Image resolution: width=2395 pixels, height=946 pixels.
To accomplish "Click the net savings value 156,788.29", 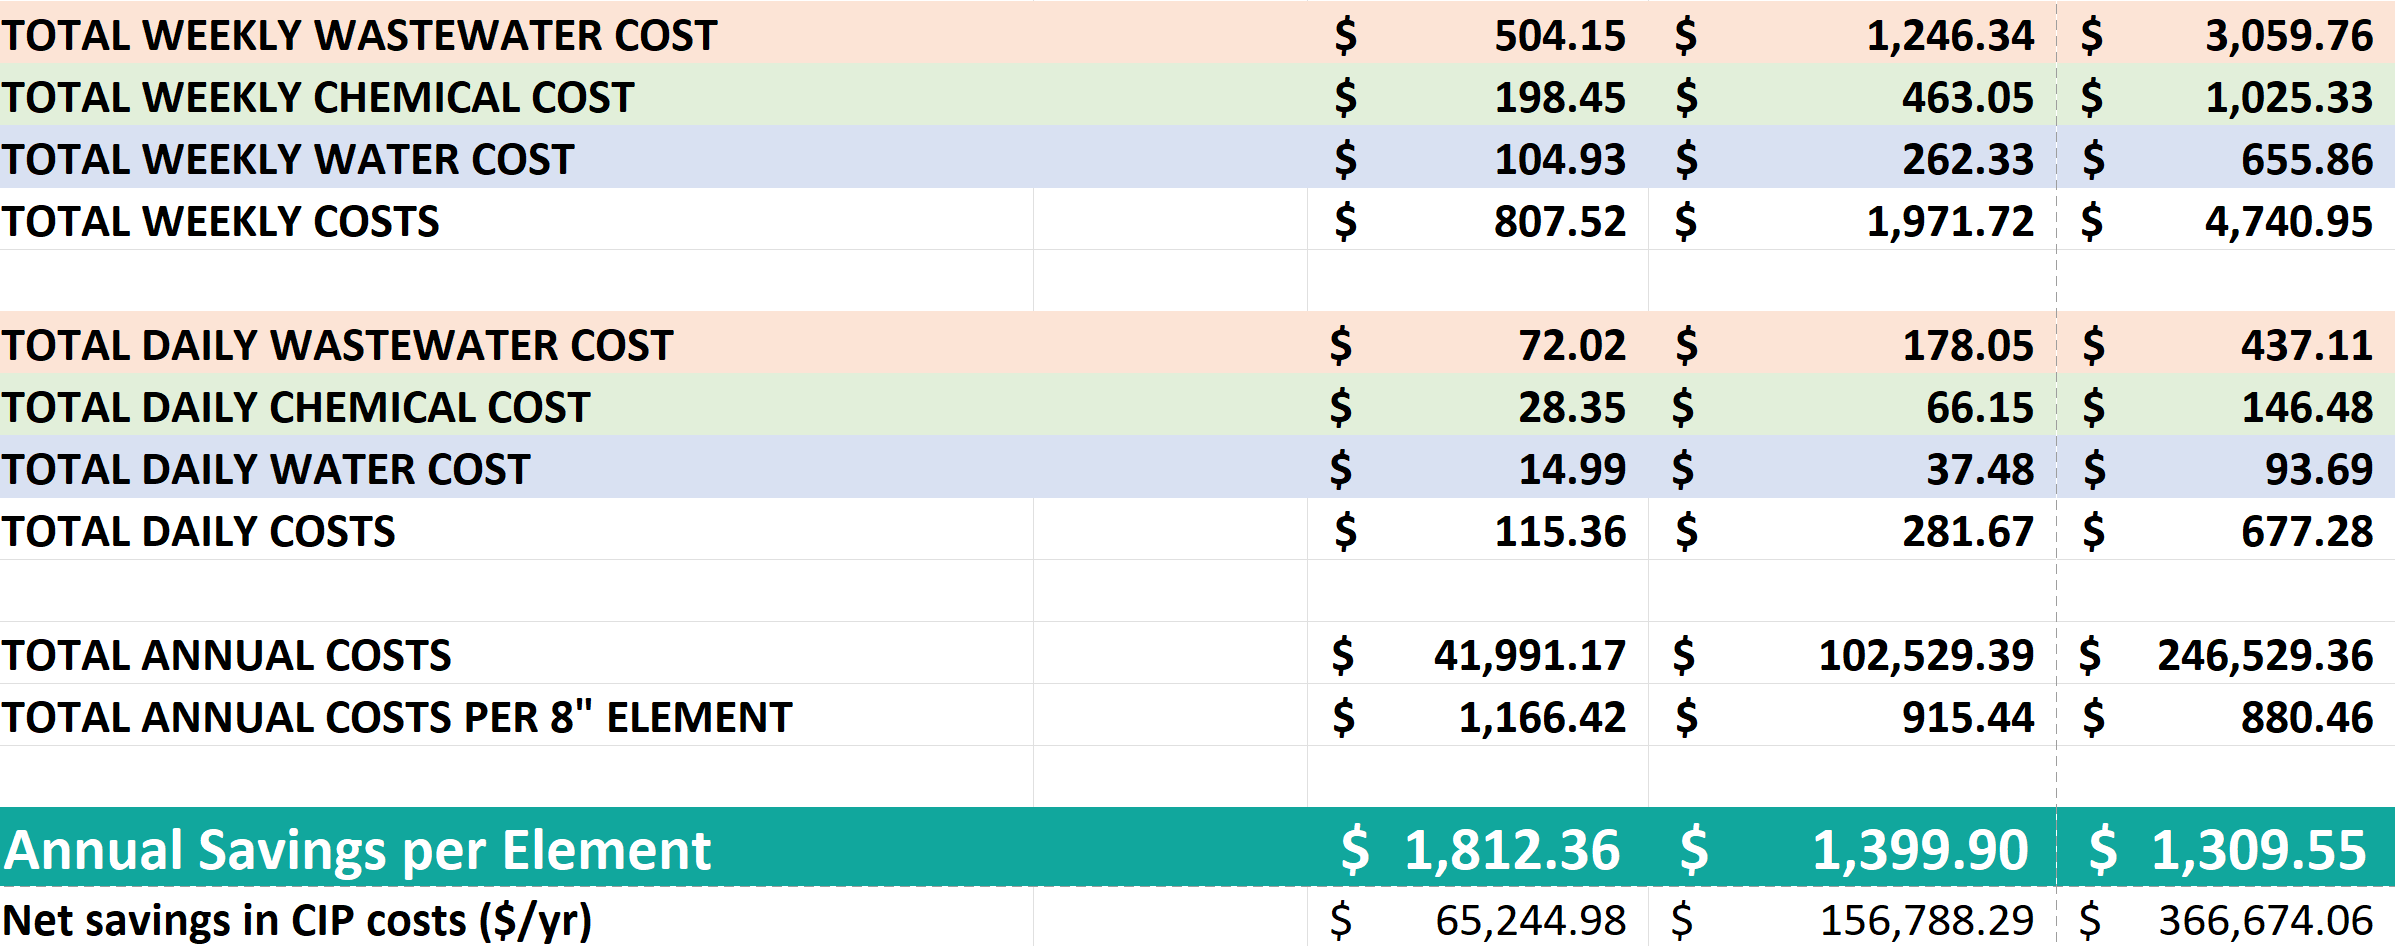I will 1927,920.
